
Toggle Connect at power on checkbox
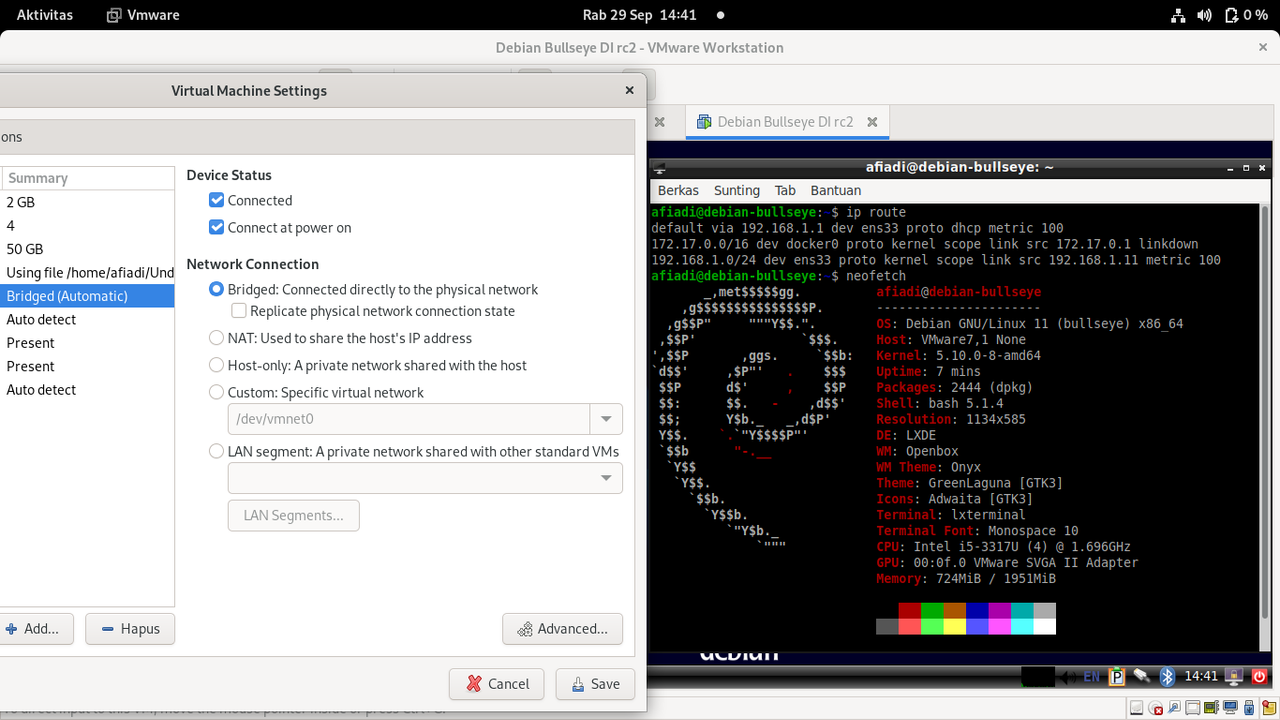click(216, 227)
